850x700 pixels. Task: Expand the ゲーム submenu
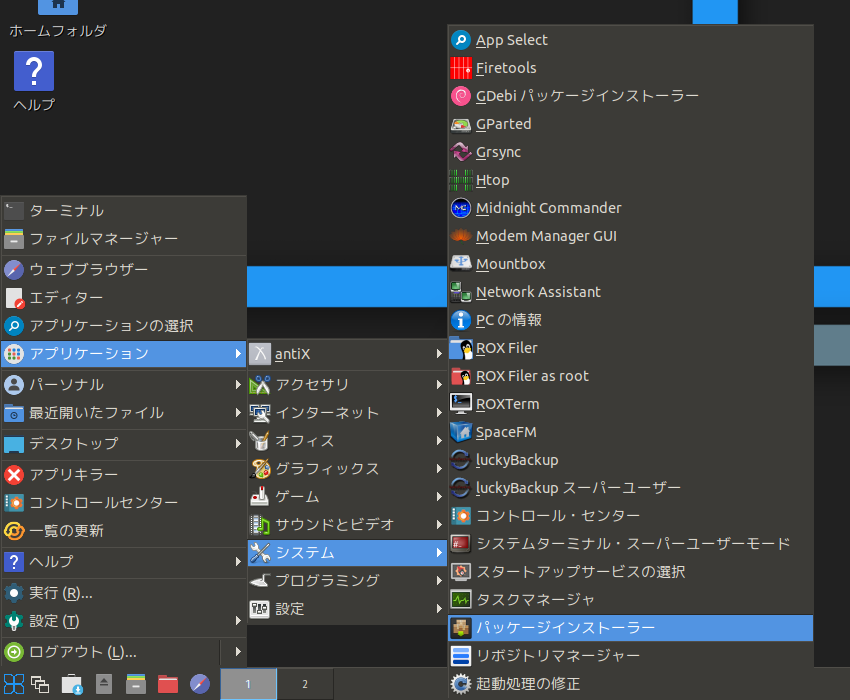point(347,497)
